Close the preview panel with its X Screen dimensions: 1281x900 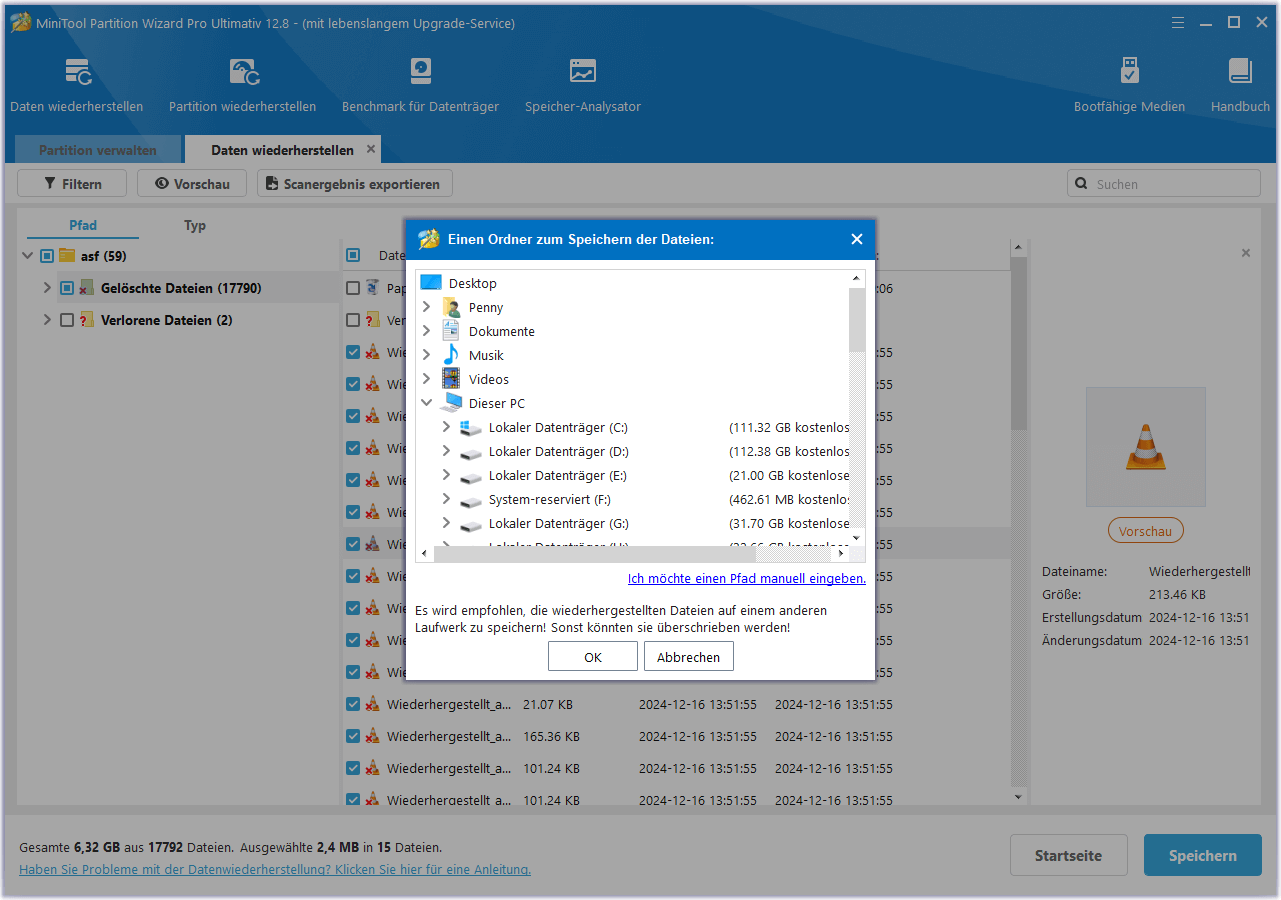click(x=1246, y=253)
